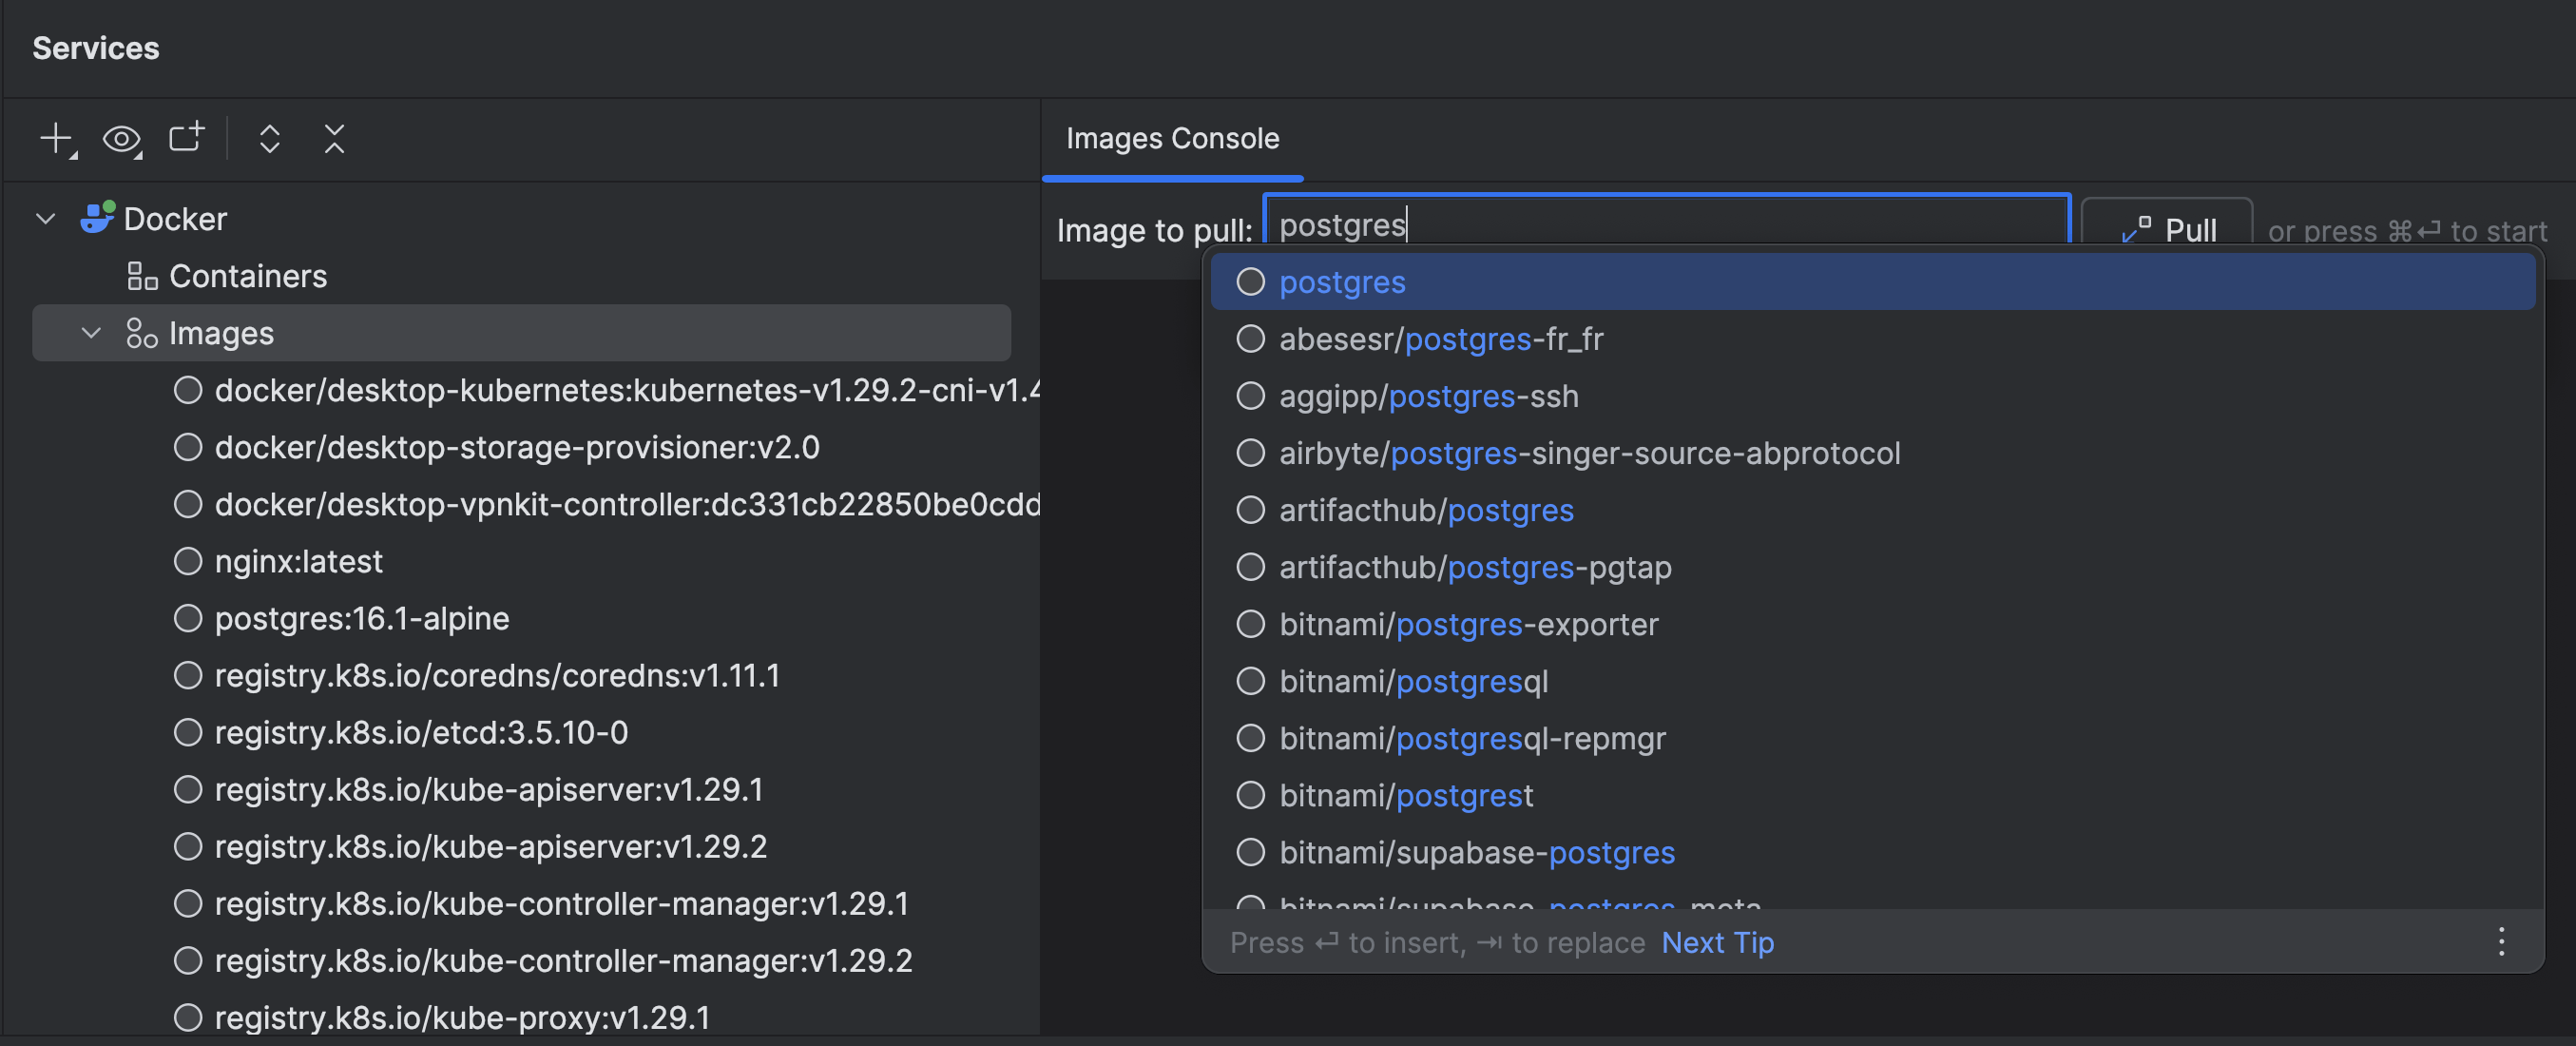
Task: Switch to the Images Console tab
Action: coord(1172,138)
